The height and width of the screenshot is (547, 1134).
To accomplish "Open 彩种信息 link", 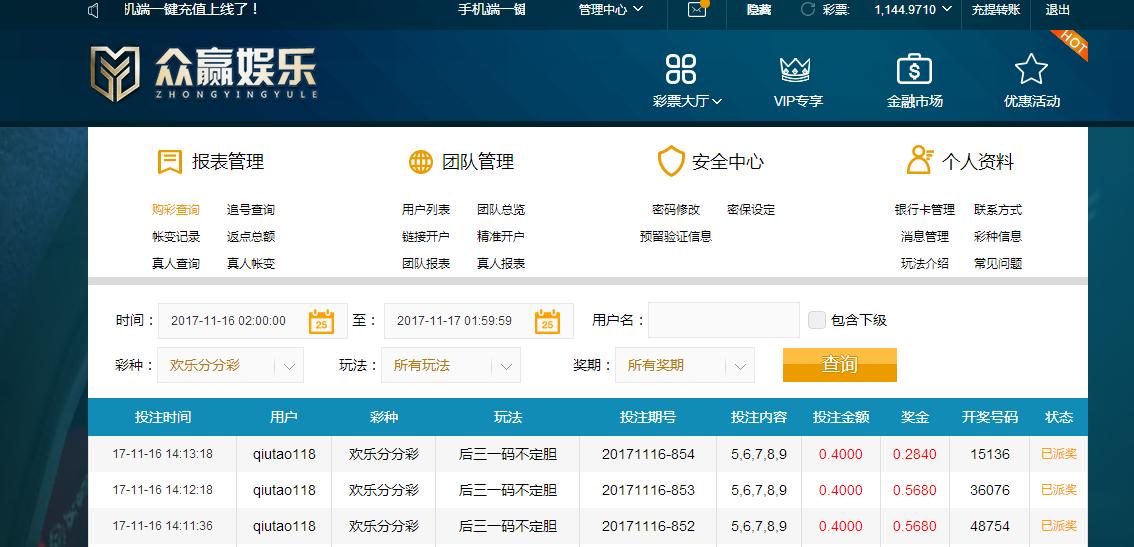I will [998, 237].
